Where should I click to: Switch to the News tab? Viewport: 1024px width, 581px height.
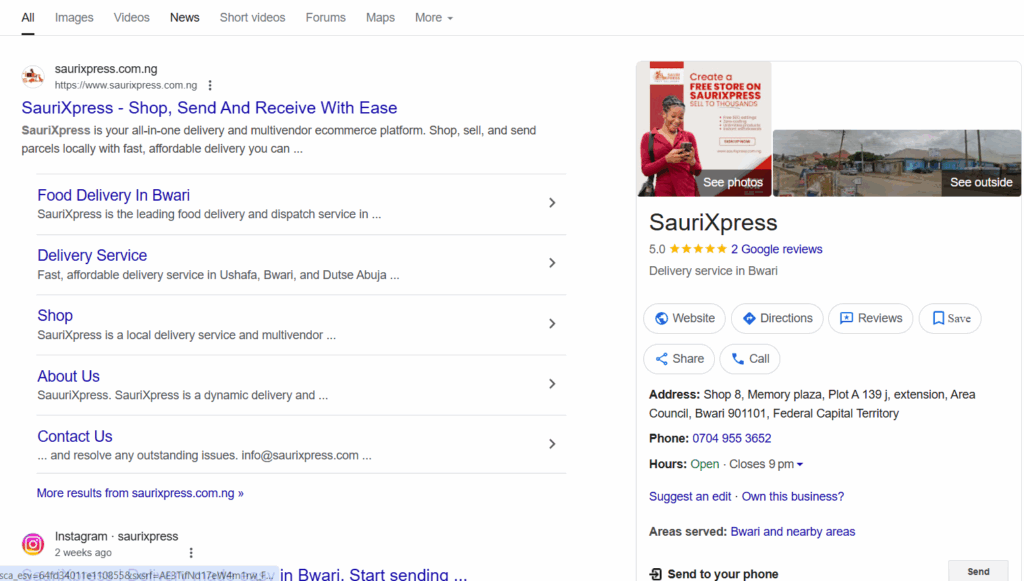[x=184, y=18]
